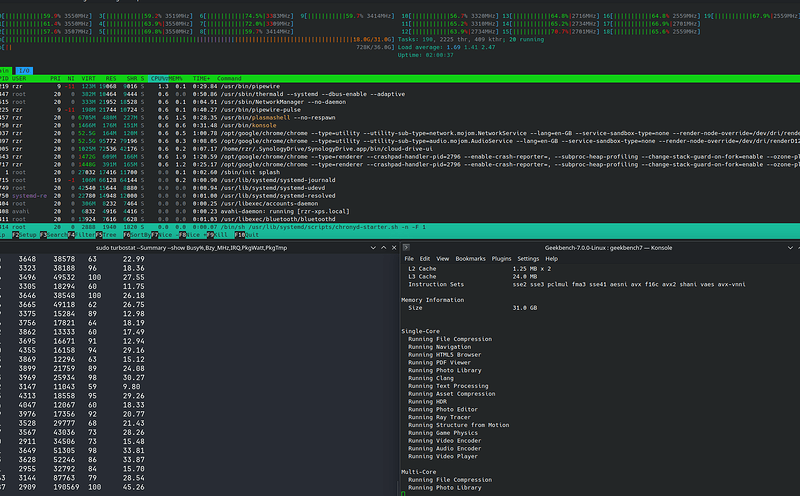Screen dimensions: 800x496
Task: Sort htop by USER column header
Action: (19, 79)
